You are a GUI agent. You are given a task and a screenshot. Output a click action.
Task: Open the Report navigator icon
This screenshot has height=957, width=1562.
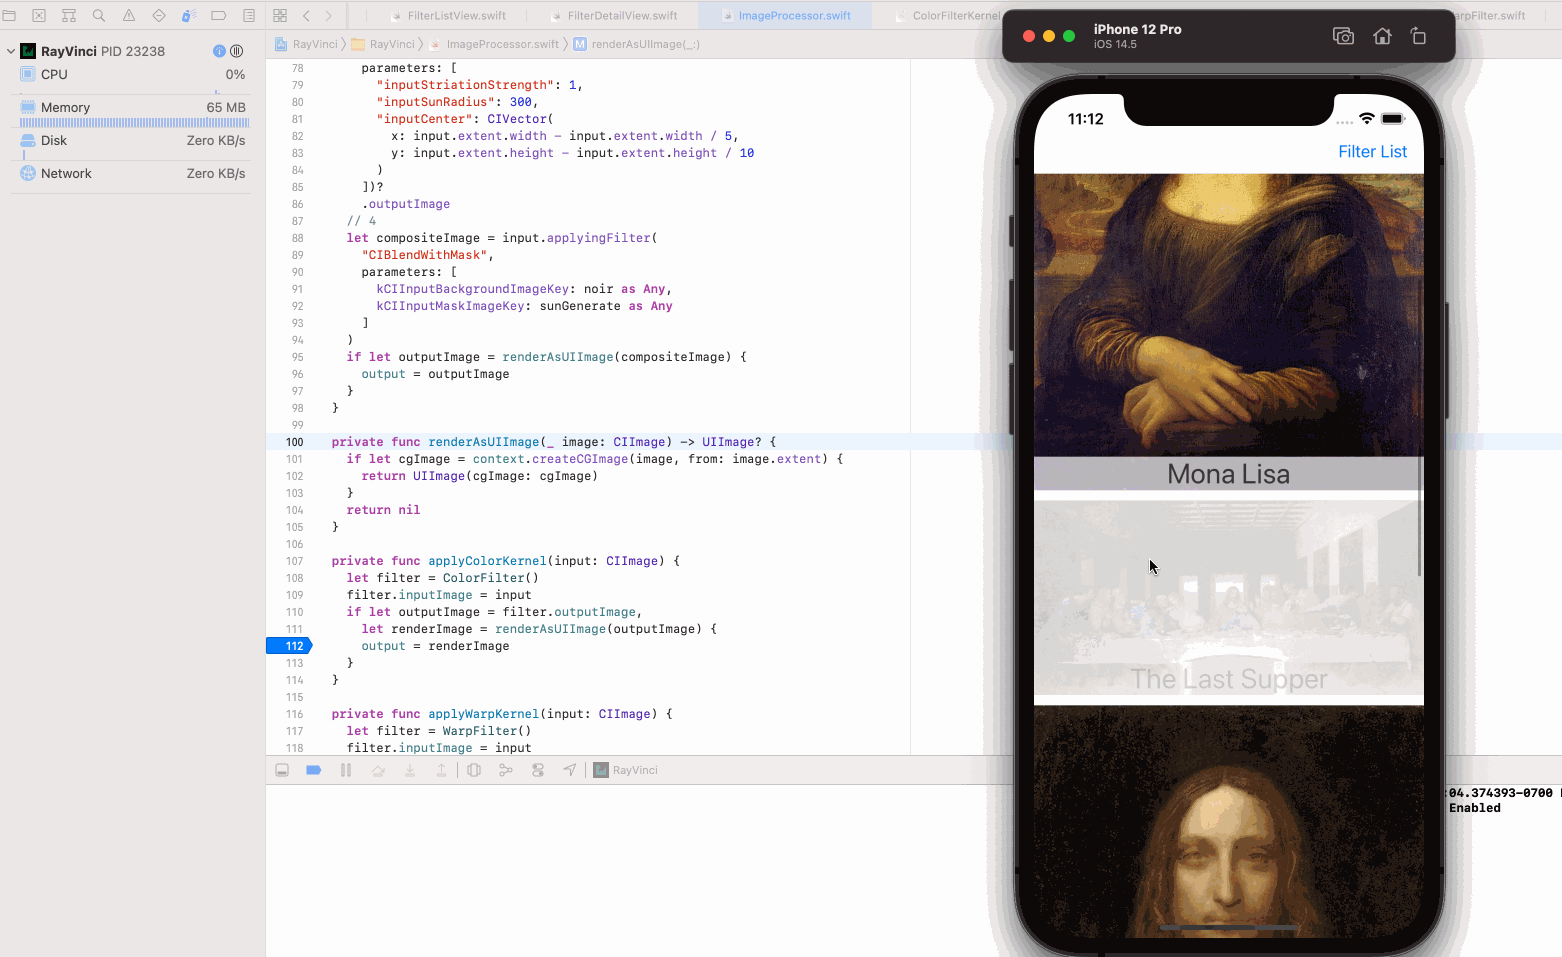click(249, 15)
